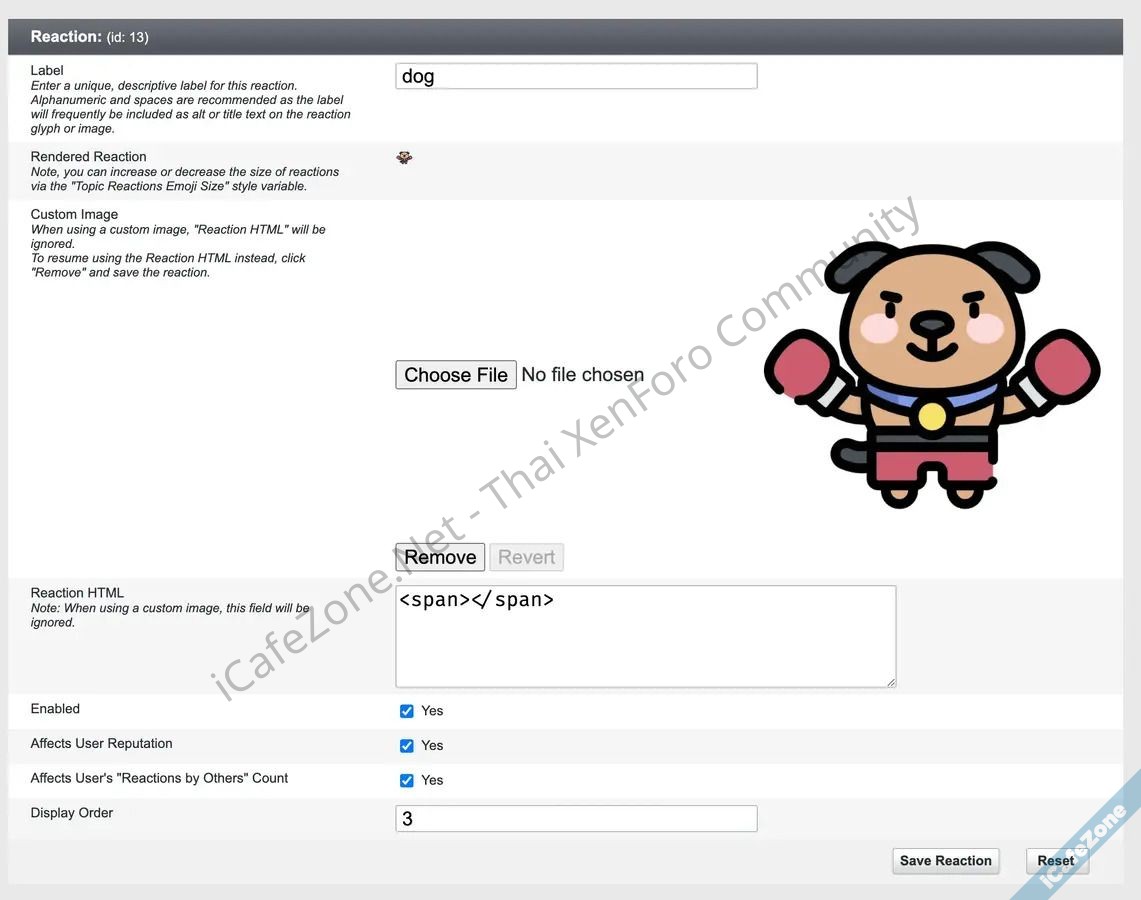Click the "No file chosen" text
This screenshot has width=1141, height=900.
[583, 375]
